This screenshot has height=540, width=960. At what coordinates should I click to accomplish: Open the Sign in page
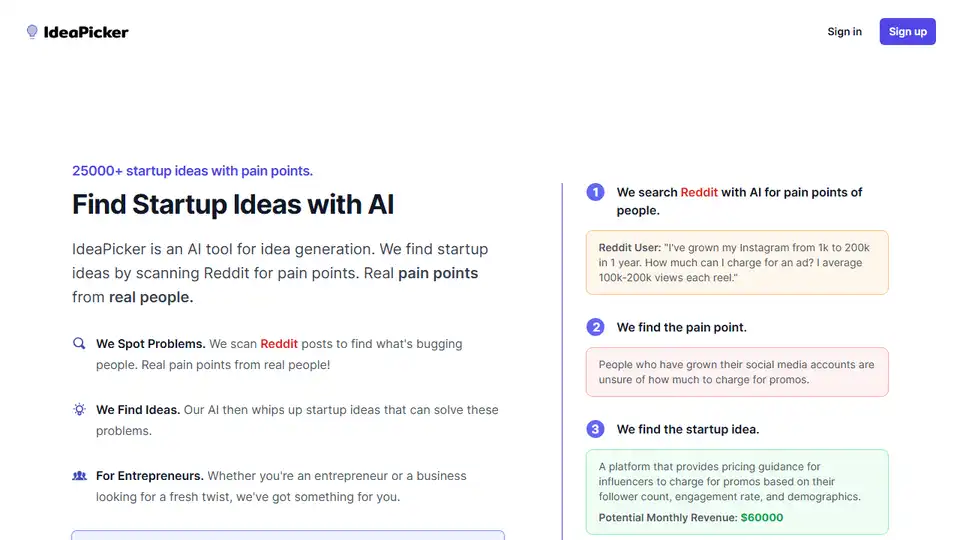pyautogui.click(x=844, y=32)
